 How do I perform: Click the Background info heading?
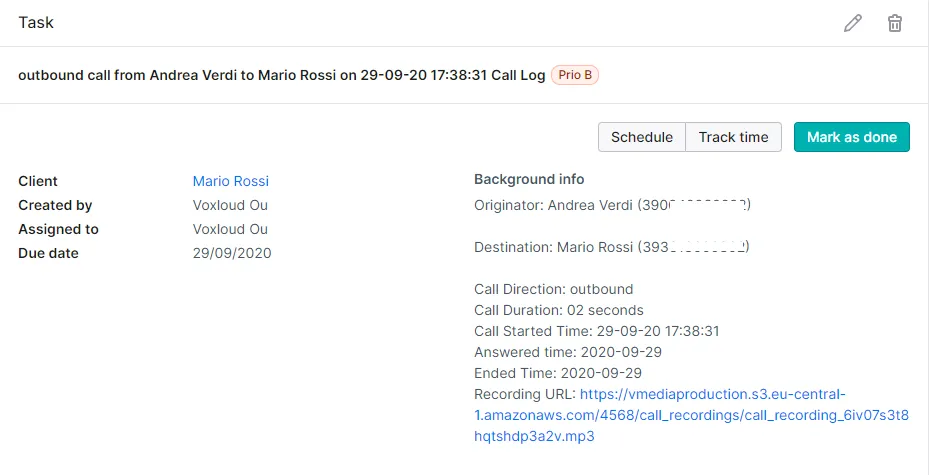click(x=529, y=179)
